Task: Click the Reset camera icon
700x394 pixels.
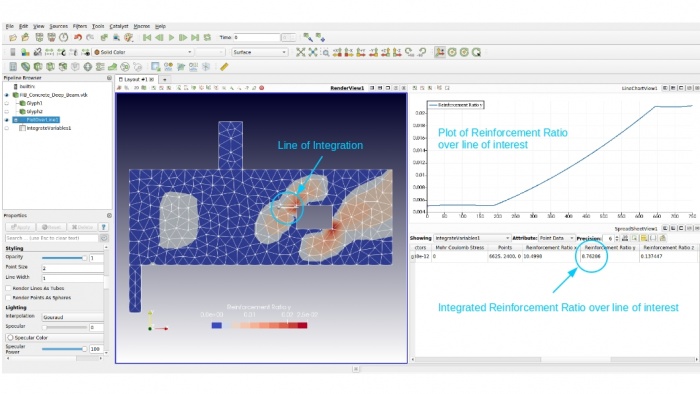Action: click(300, 52)
